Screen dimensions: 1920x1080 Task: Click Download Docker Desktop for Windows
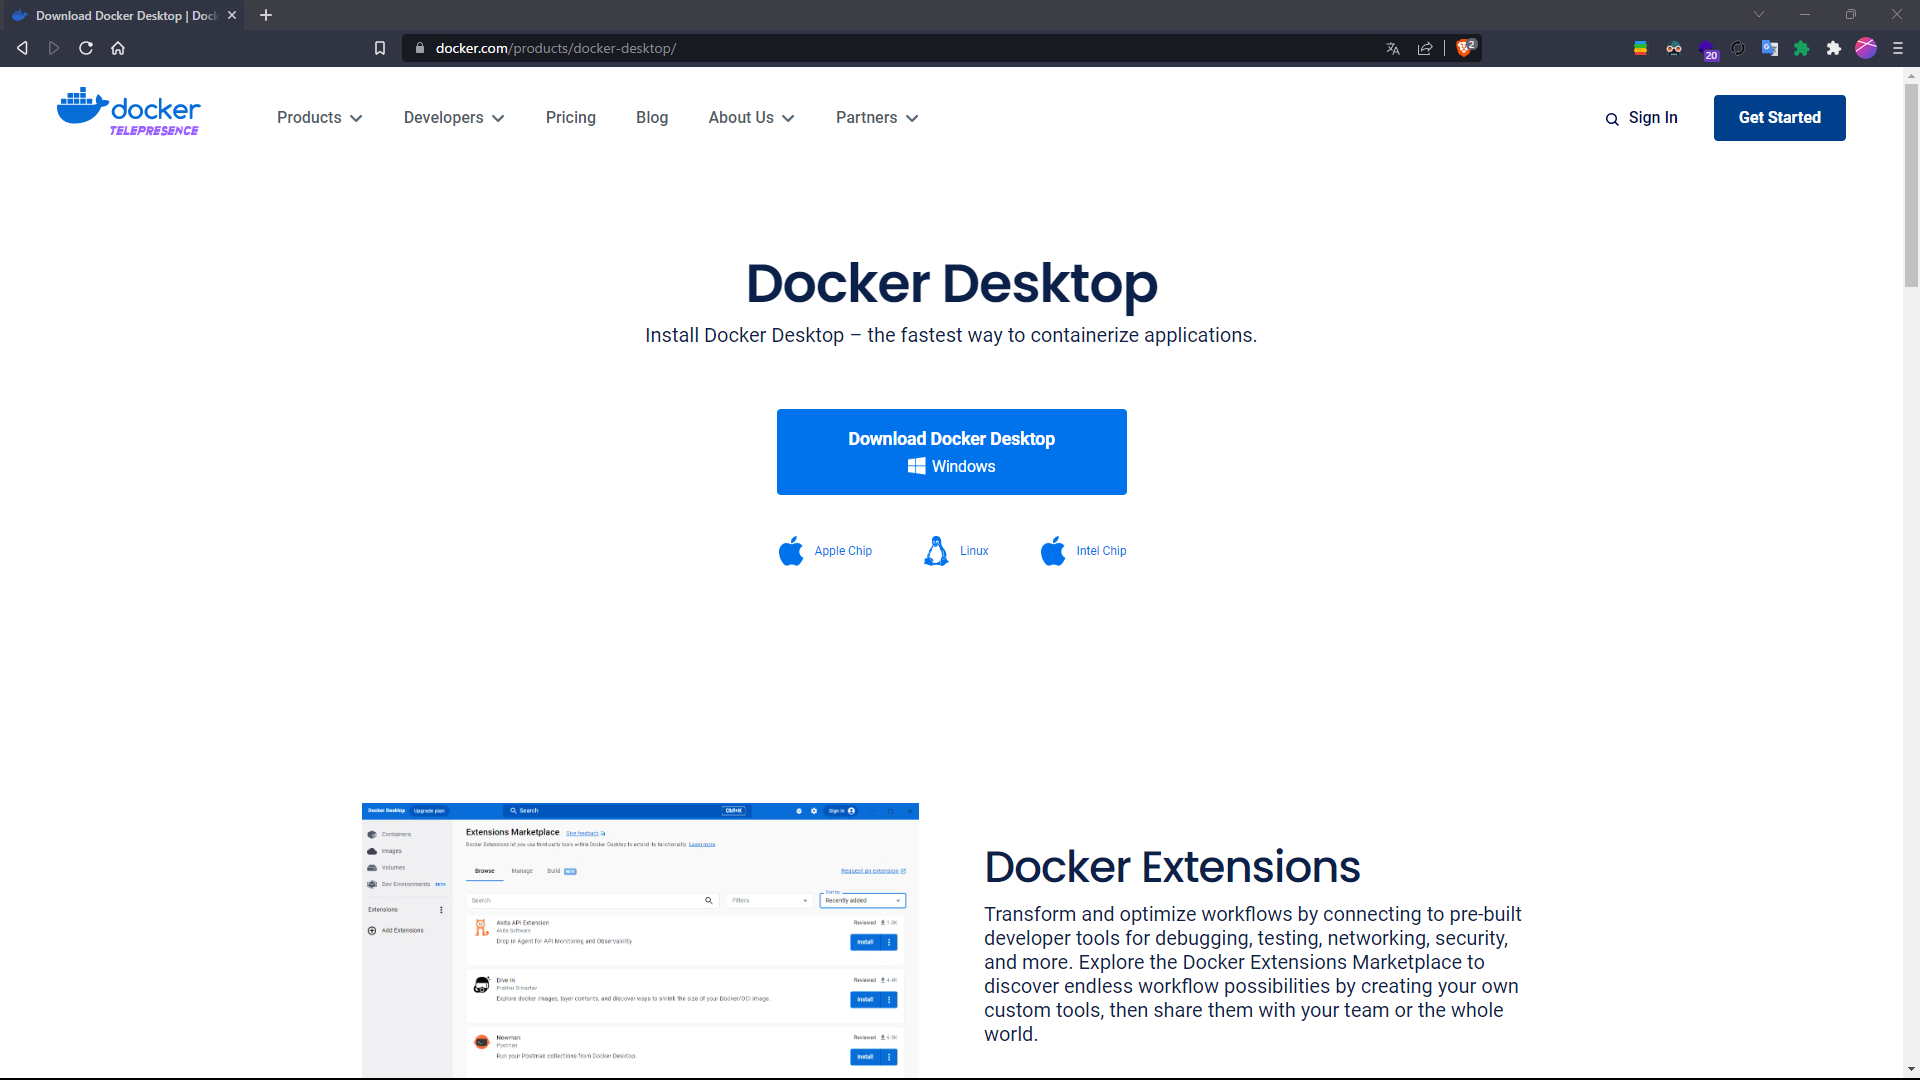click(951, 452)
